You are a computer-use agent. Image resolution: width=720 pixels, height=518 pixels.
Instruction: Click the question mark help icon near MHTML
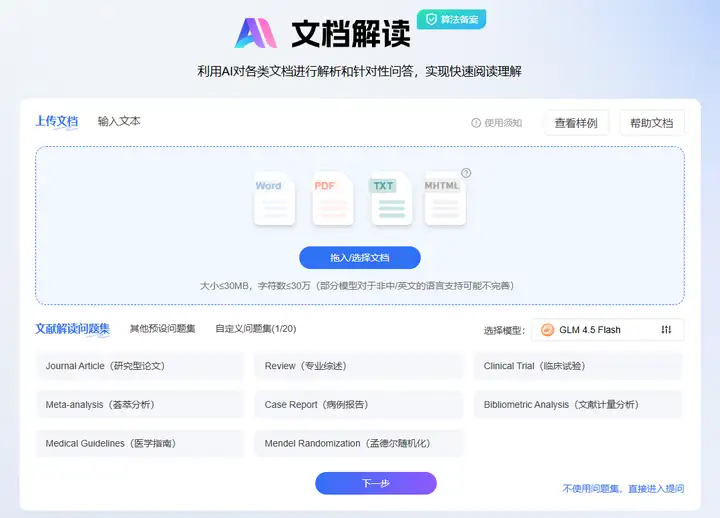(x=466, y=173)
